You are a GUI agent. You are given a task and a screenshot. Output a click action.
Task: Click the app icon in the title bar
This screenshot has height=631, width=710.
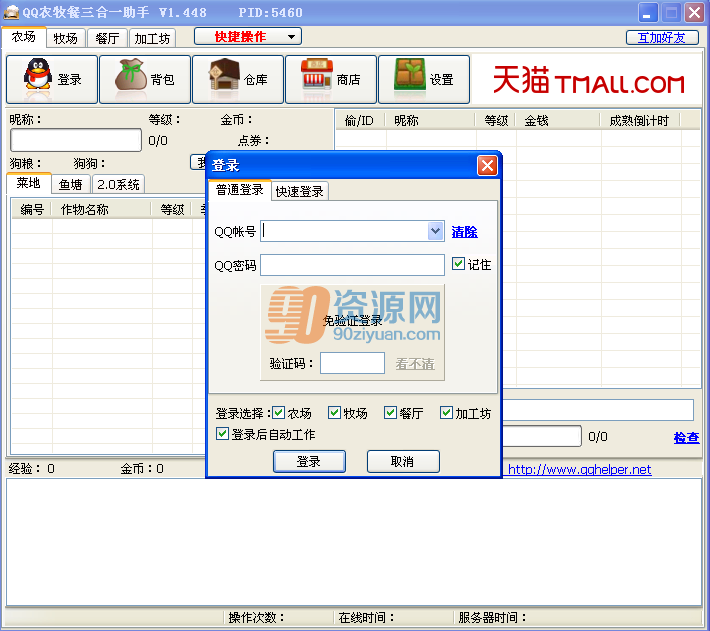click(x=11, y=12)
